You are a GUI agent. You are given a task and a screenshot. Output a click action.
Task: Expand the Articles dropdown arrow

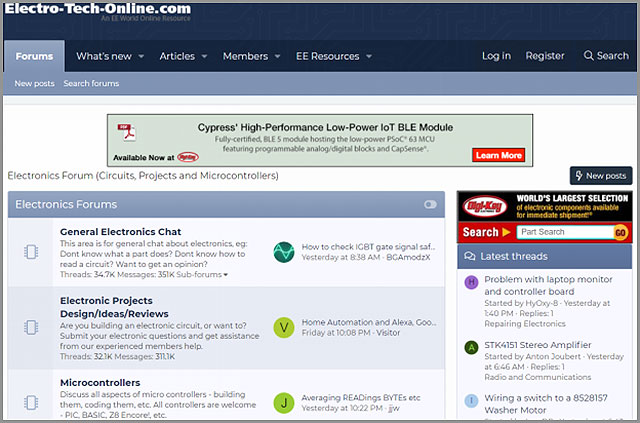click(x=204, y=56)
